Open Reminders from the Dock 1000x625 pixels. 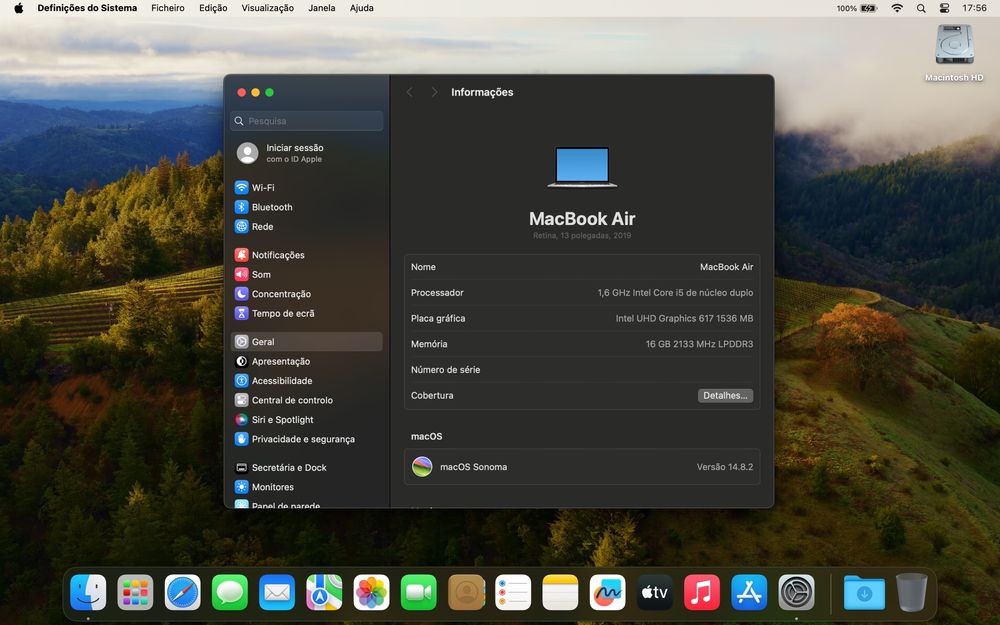tap(513, 592)
